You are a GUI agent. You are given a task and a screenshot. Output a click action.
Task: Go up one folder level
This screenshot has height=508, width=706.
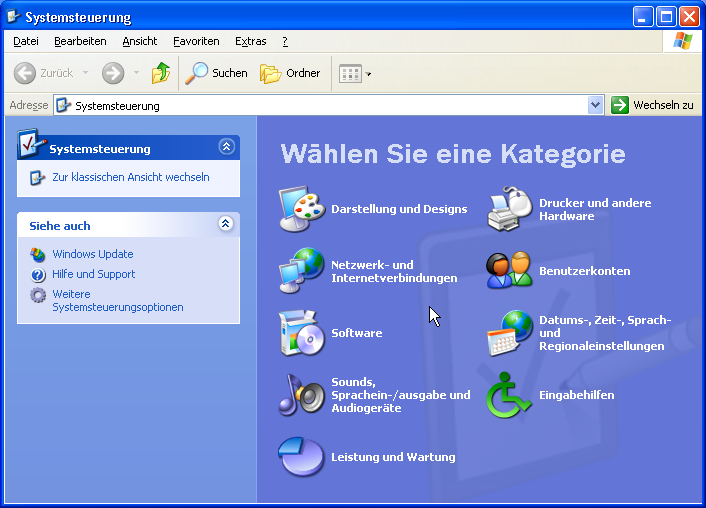tap(161, 73)
